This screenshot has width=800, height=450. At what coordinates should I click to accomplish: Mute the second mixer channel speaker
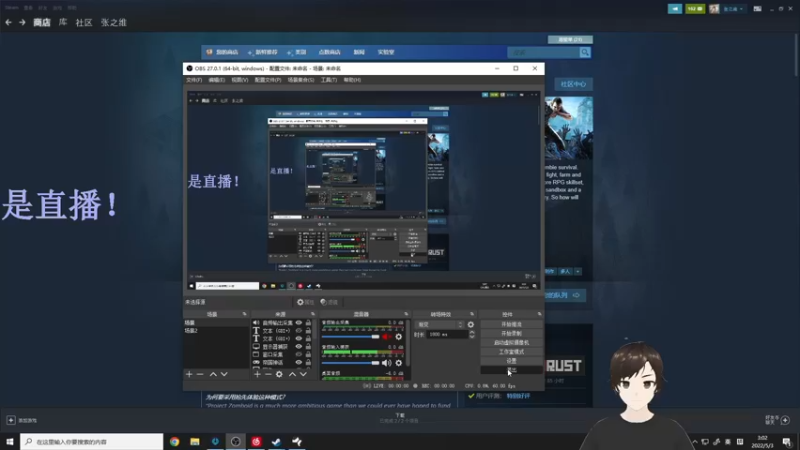tap(386, 363)
